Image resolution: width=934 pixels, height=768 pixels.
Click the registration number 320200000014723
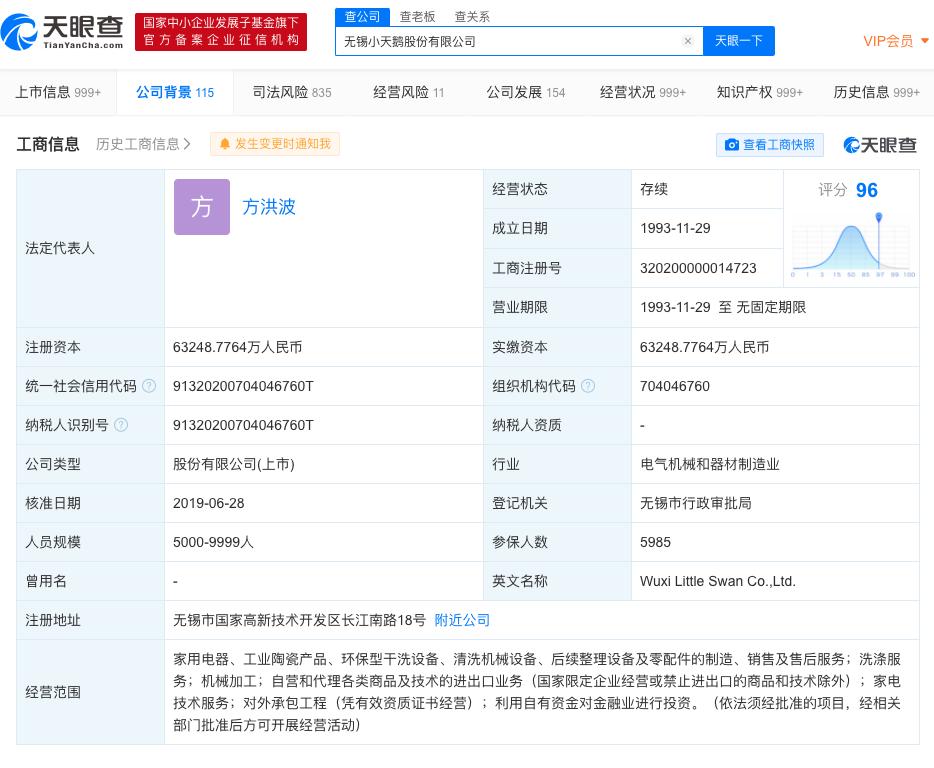click(698, 268)
